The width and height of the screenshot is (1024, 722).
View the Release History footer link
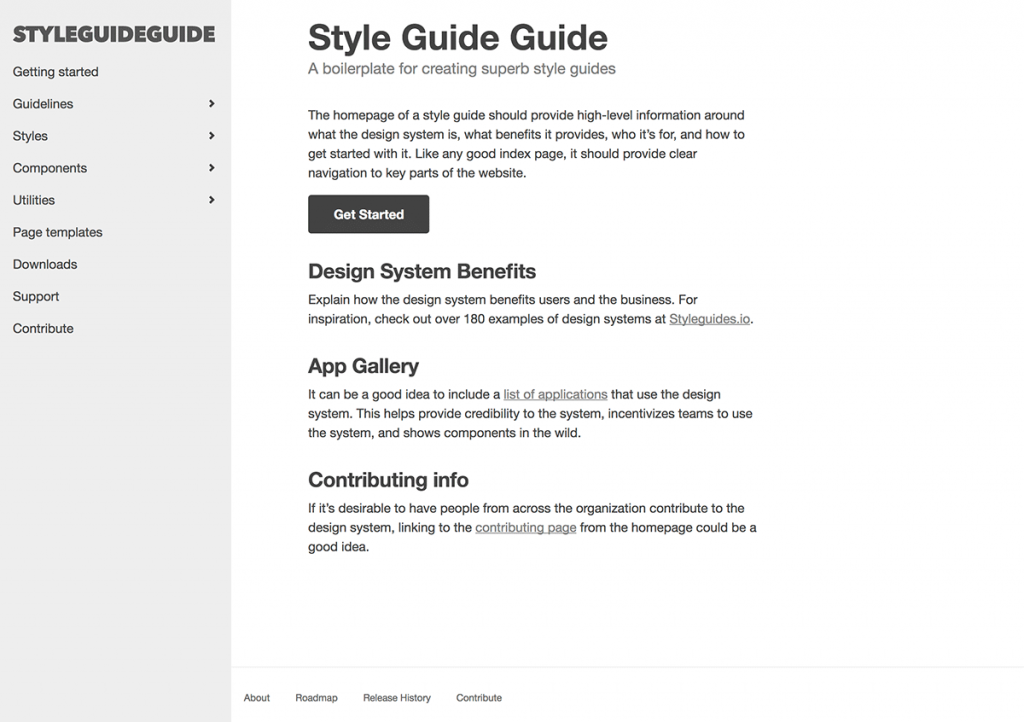pos(396,697)
